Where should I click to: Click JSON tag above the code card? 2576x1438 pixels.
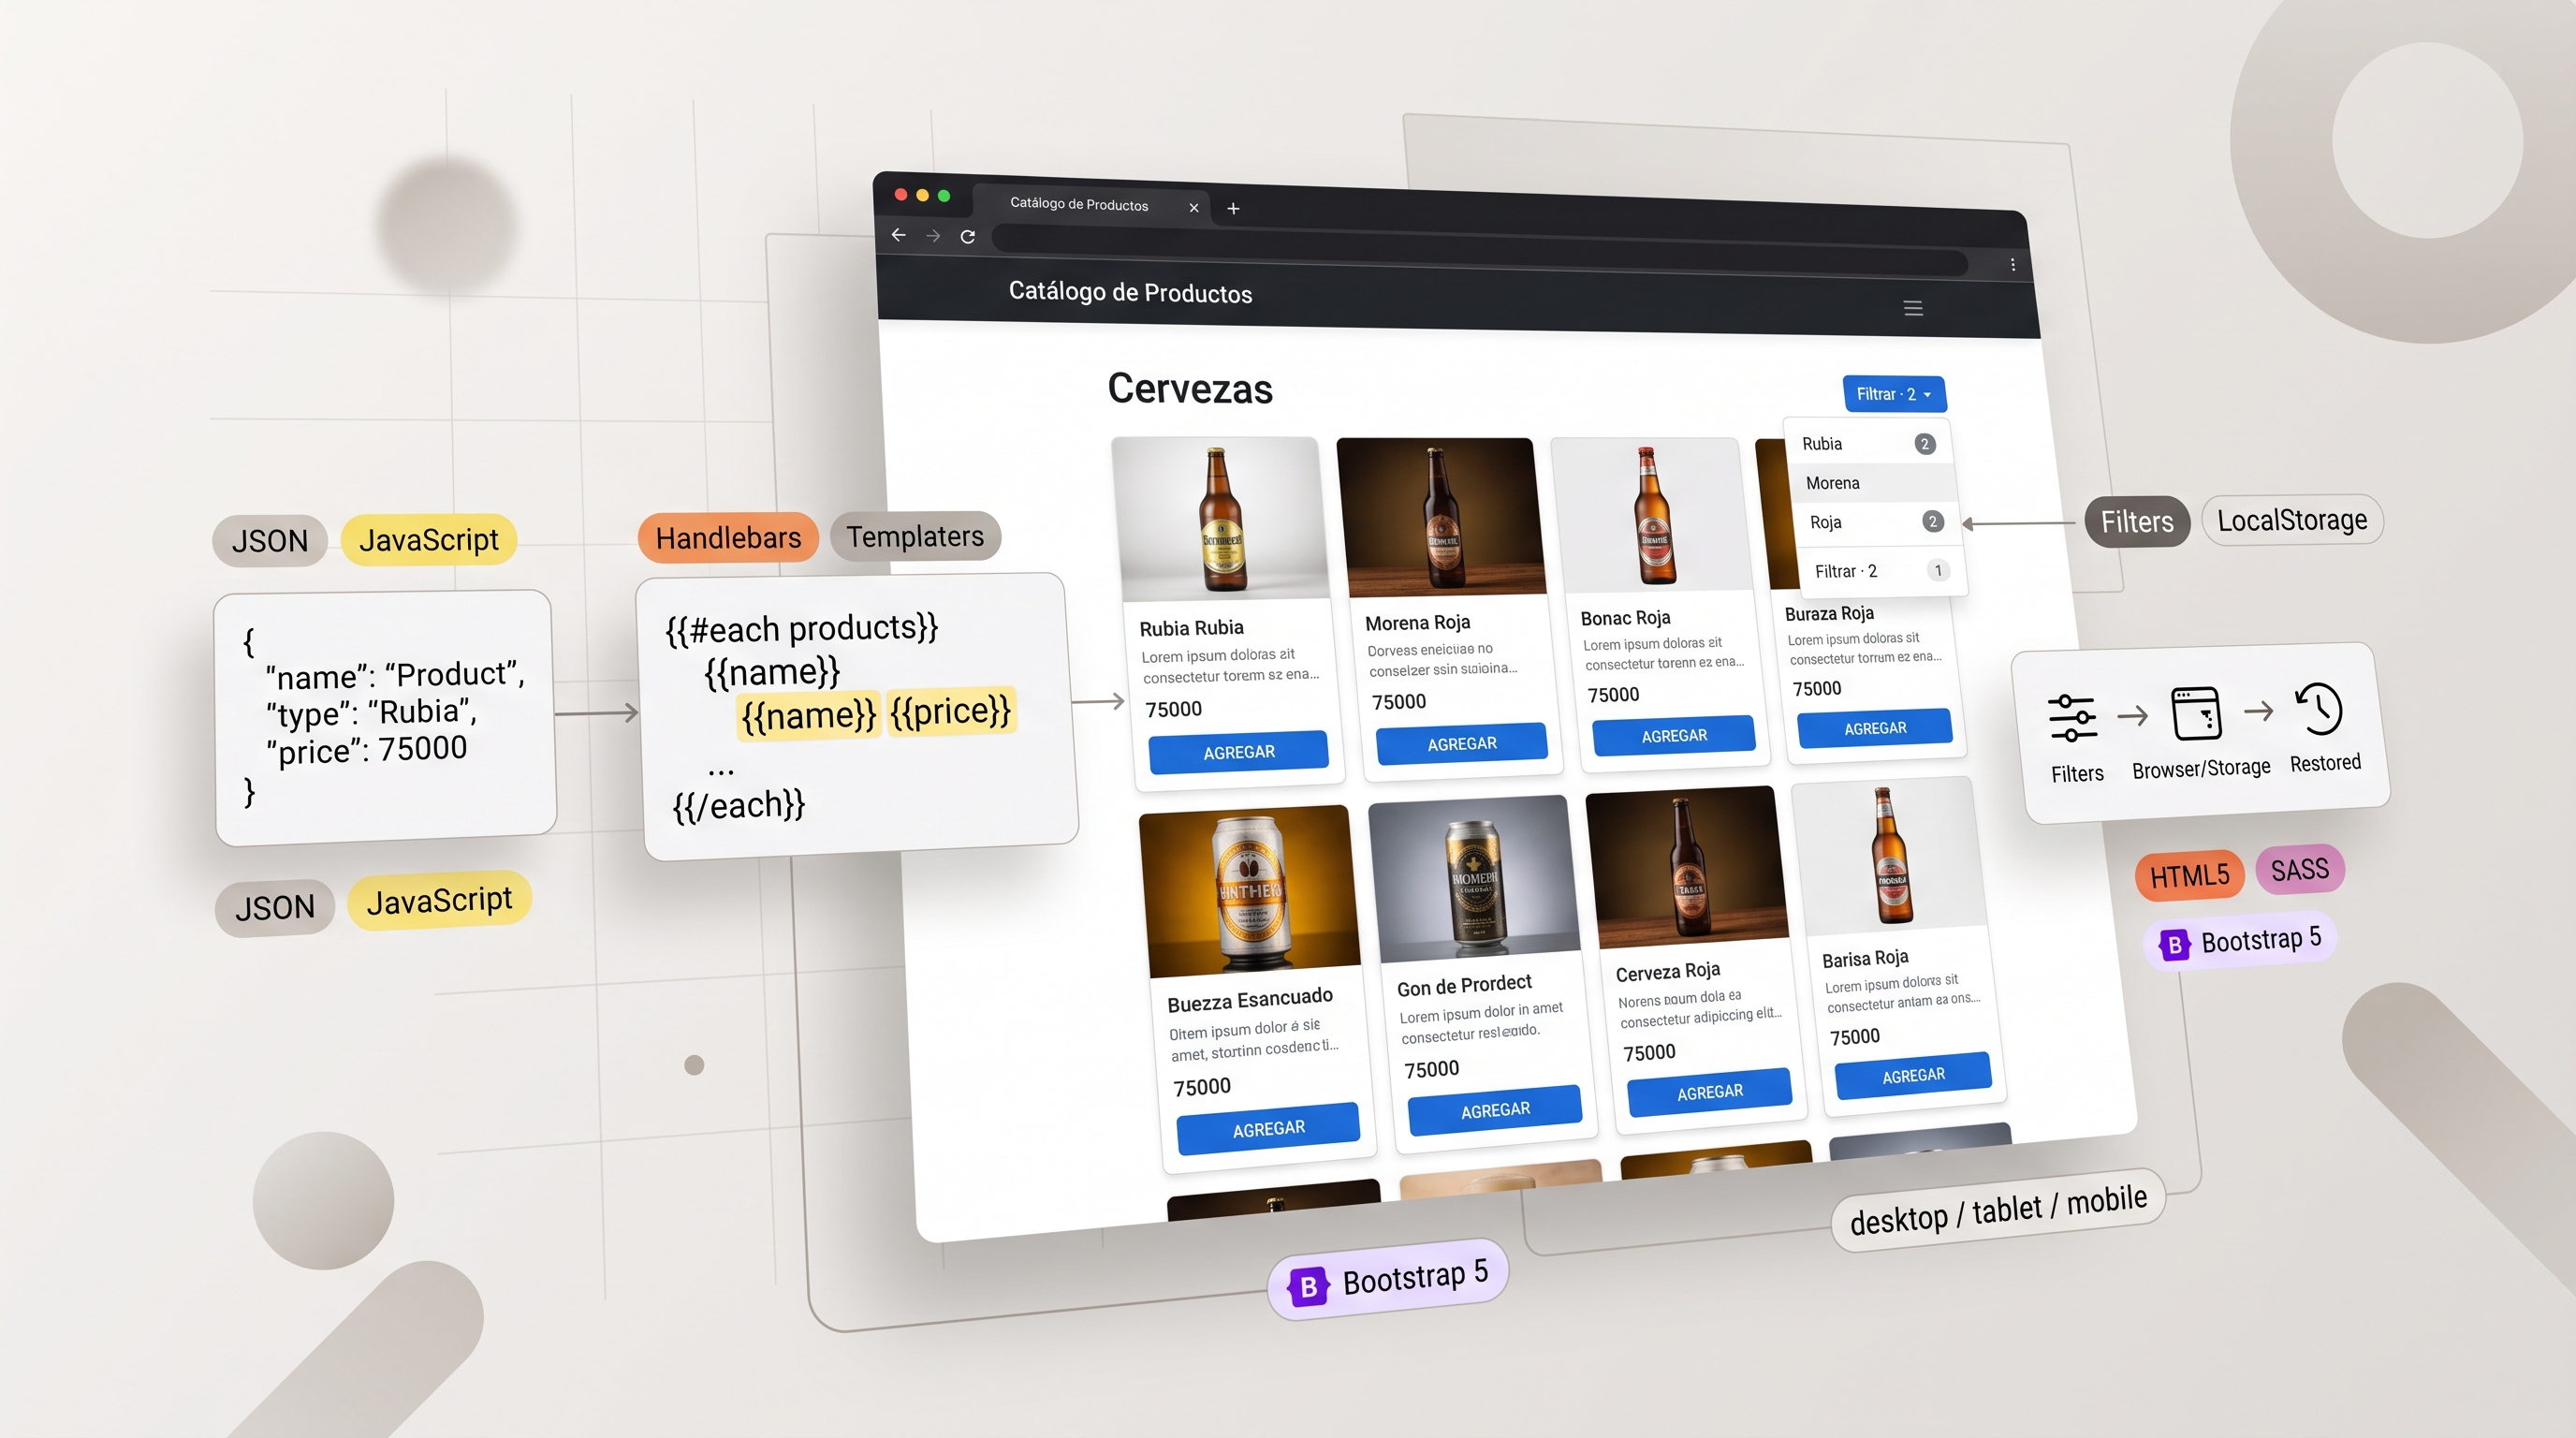click(269, 541)
